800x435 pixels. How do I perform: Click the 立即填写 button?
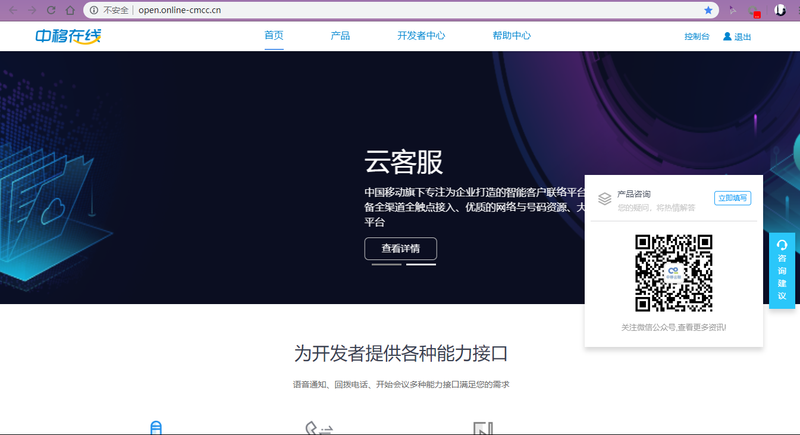coord(732,198)
